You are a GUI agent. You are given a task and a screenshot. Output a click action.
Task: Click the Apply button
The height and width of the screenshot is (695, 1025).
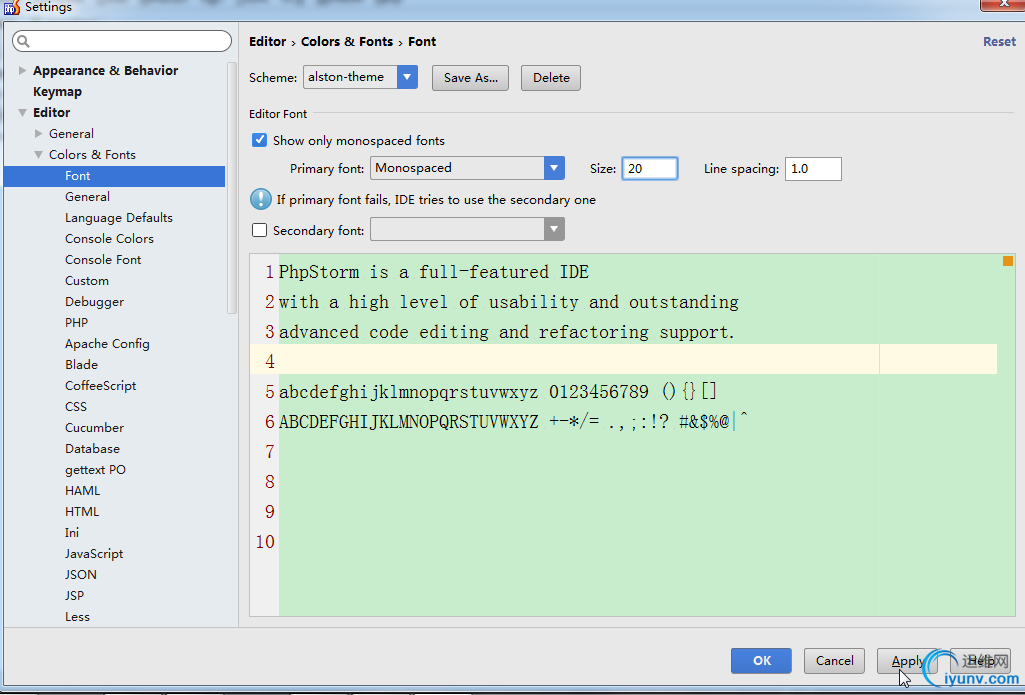(907, 660)
